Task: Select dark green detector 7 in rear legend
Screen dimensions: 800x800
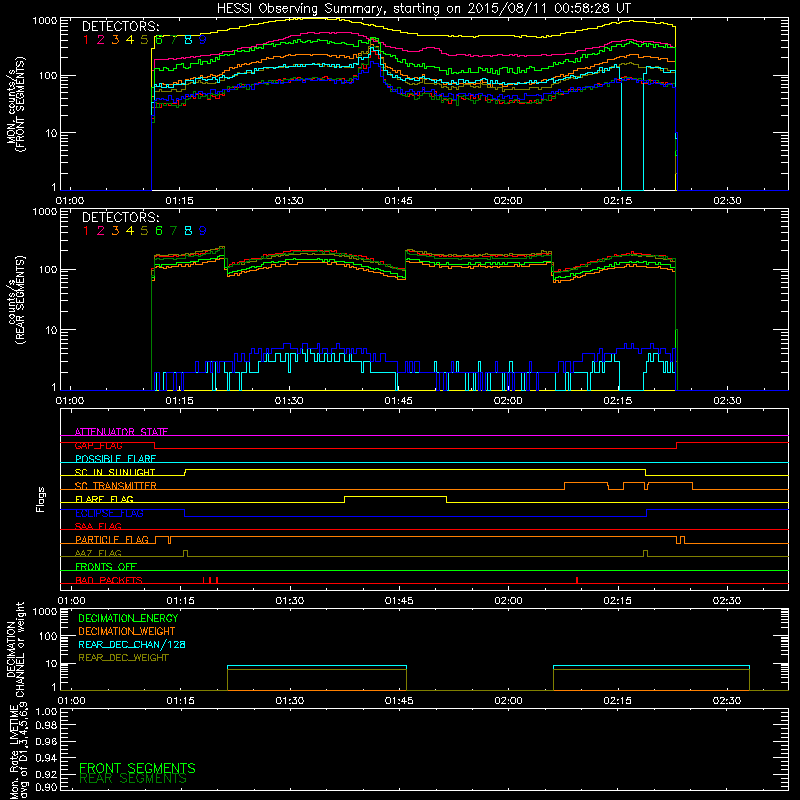Action: (173, 231)
